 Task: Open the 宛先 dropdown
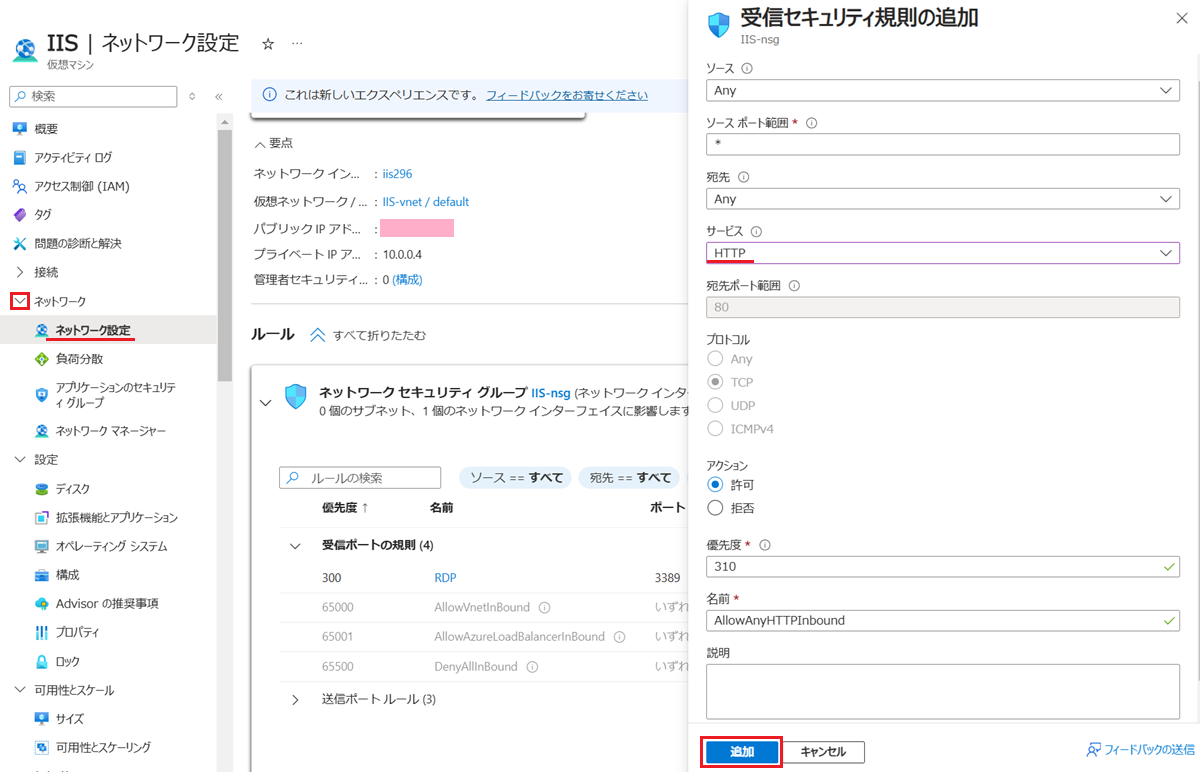point(943,199)
